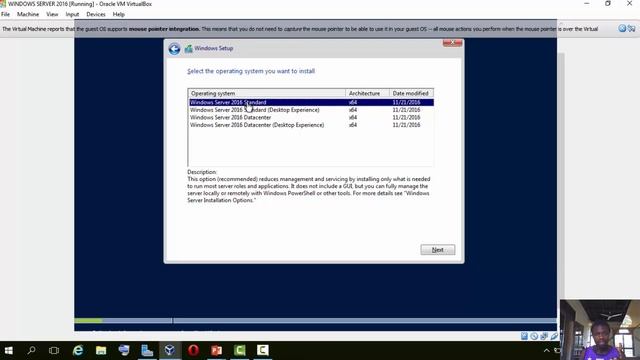Open the VirtualBox File menu

(x=5, y=14)
